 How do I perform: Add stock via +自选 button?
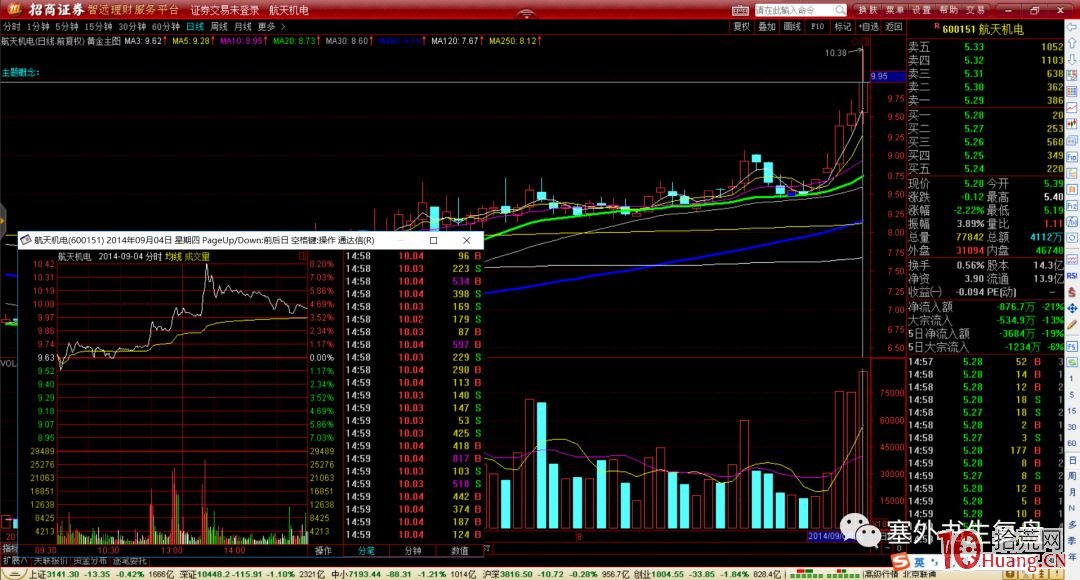(869, 27)
